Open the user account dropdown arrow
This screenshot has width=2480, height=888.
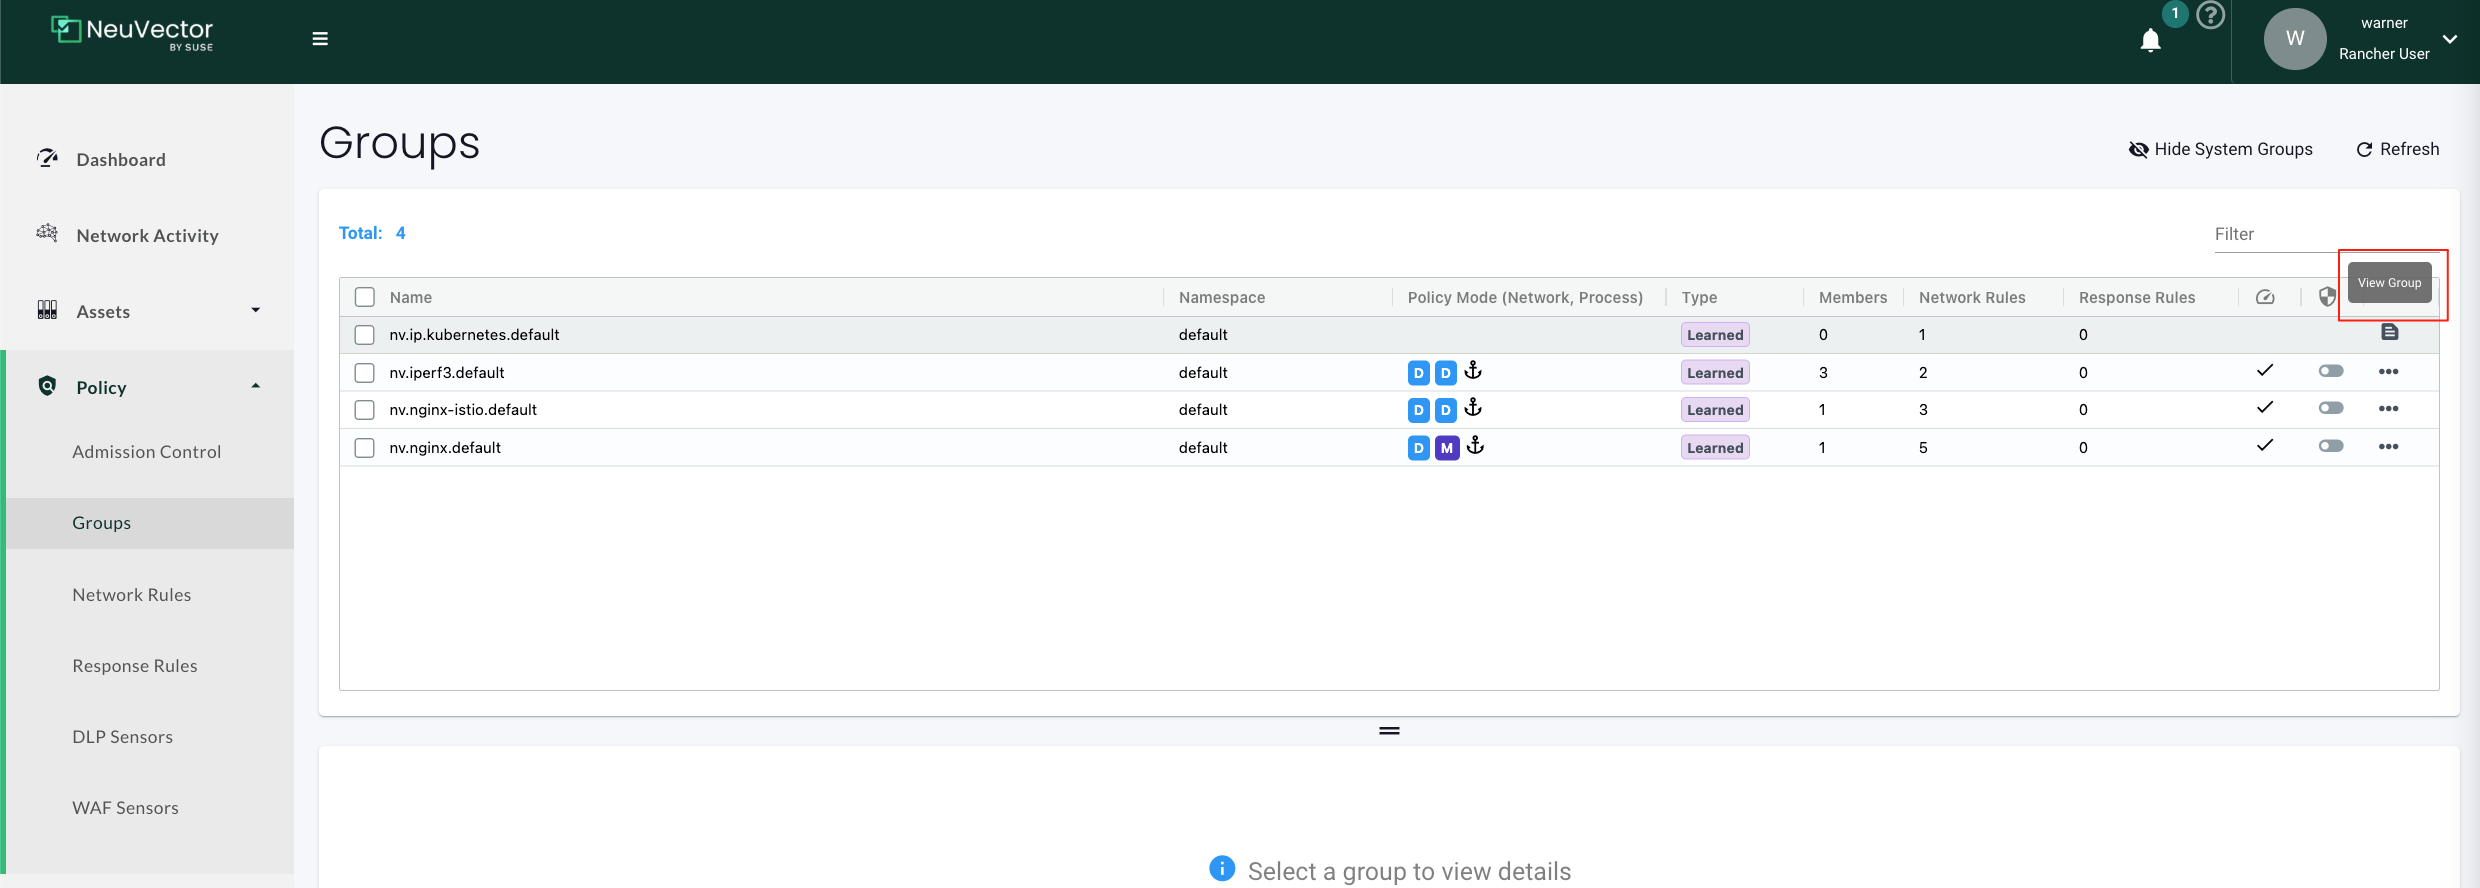tap(2450, 39)
